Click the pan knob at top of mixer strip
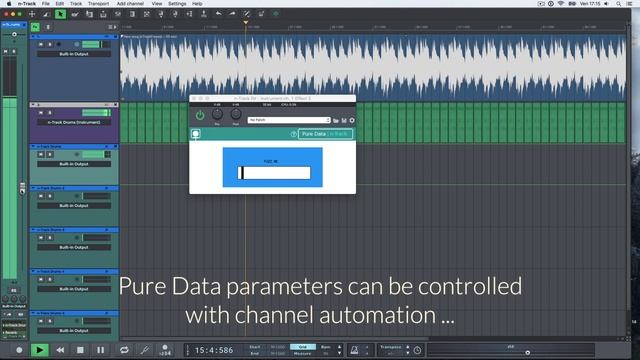Viewport: 640px width, 360px height. (x=14, y=34)
